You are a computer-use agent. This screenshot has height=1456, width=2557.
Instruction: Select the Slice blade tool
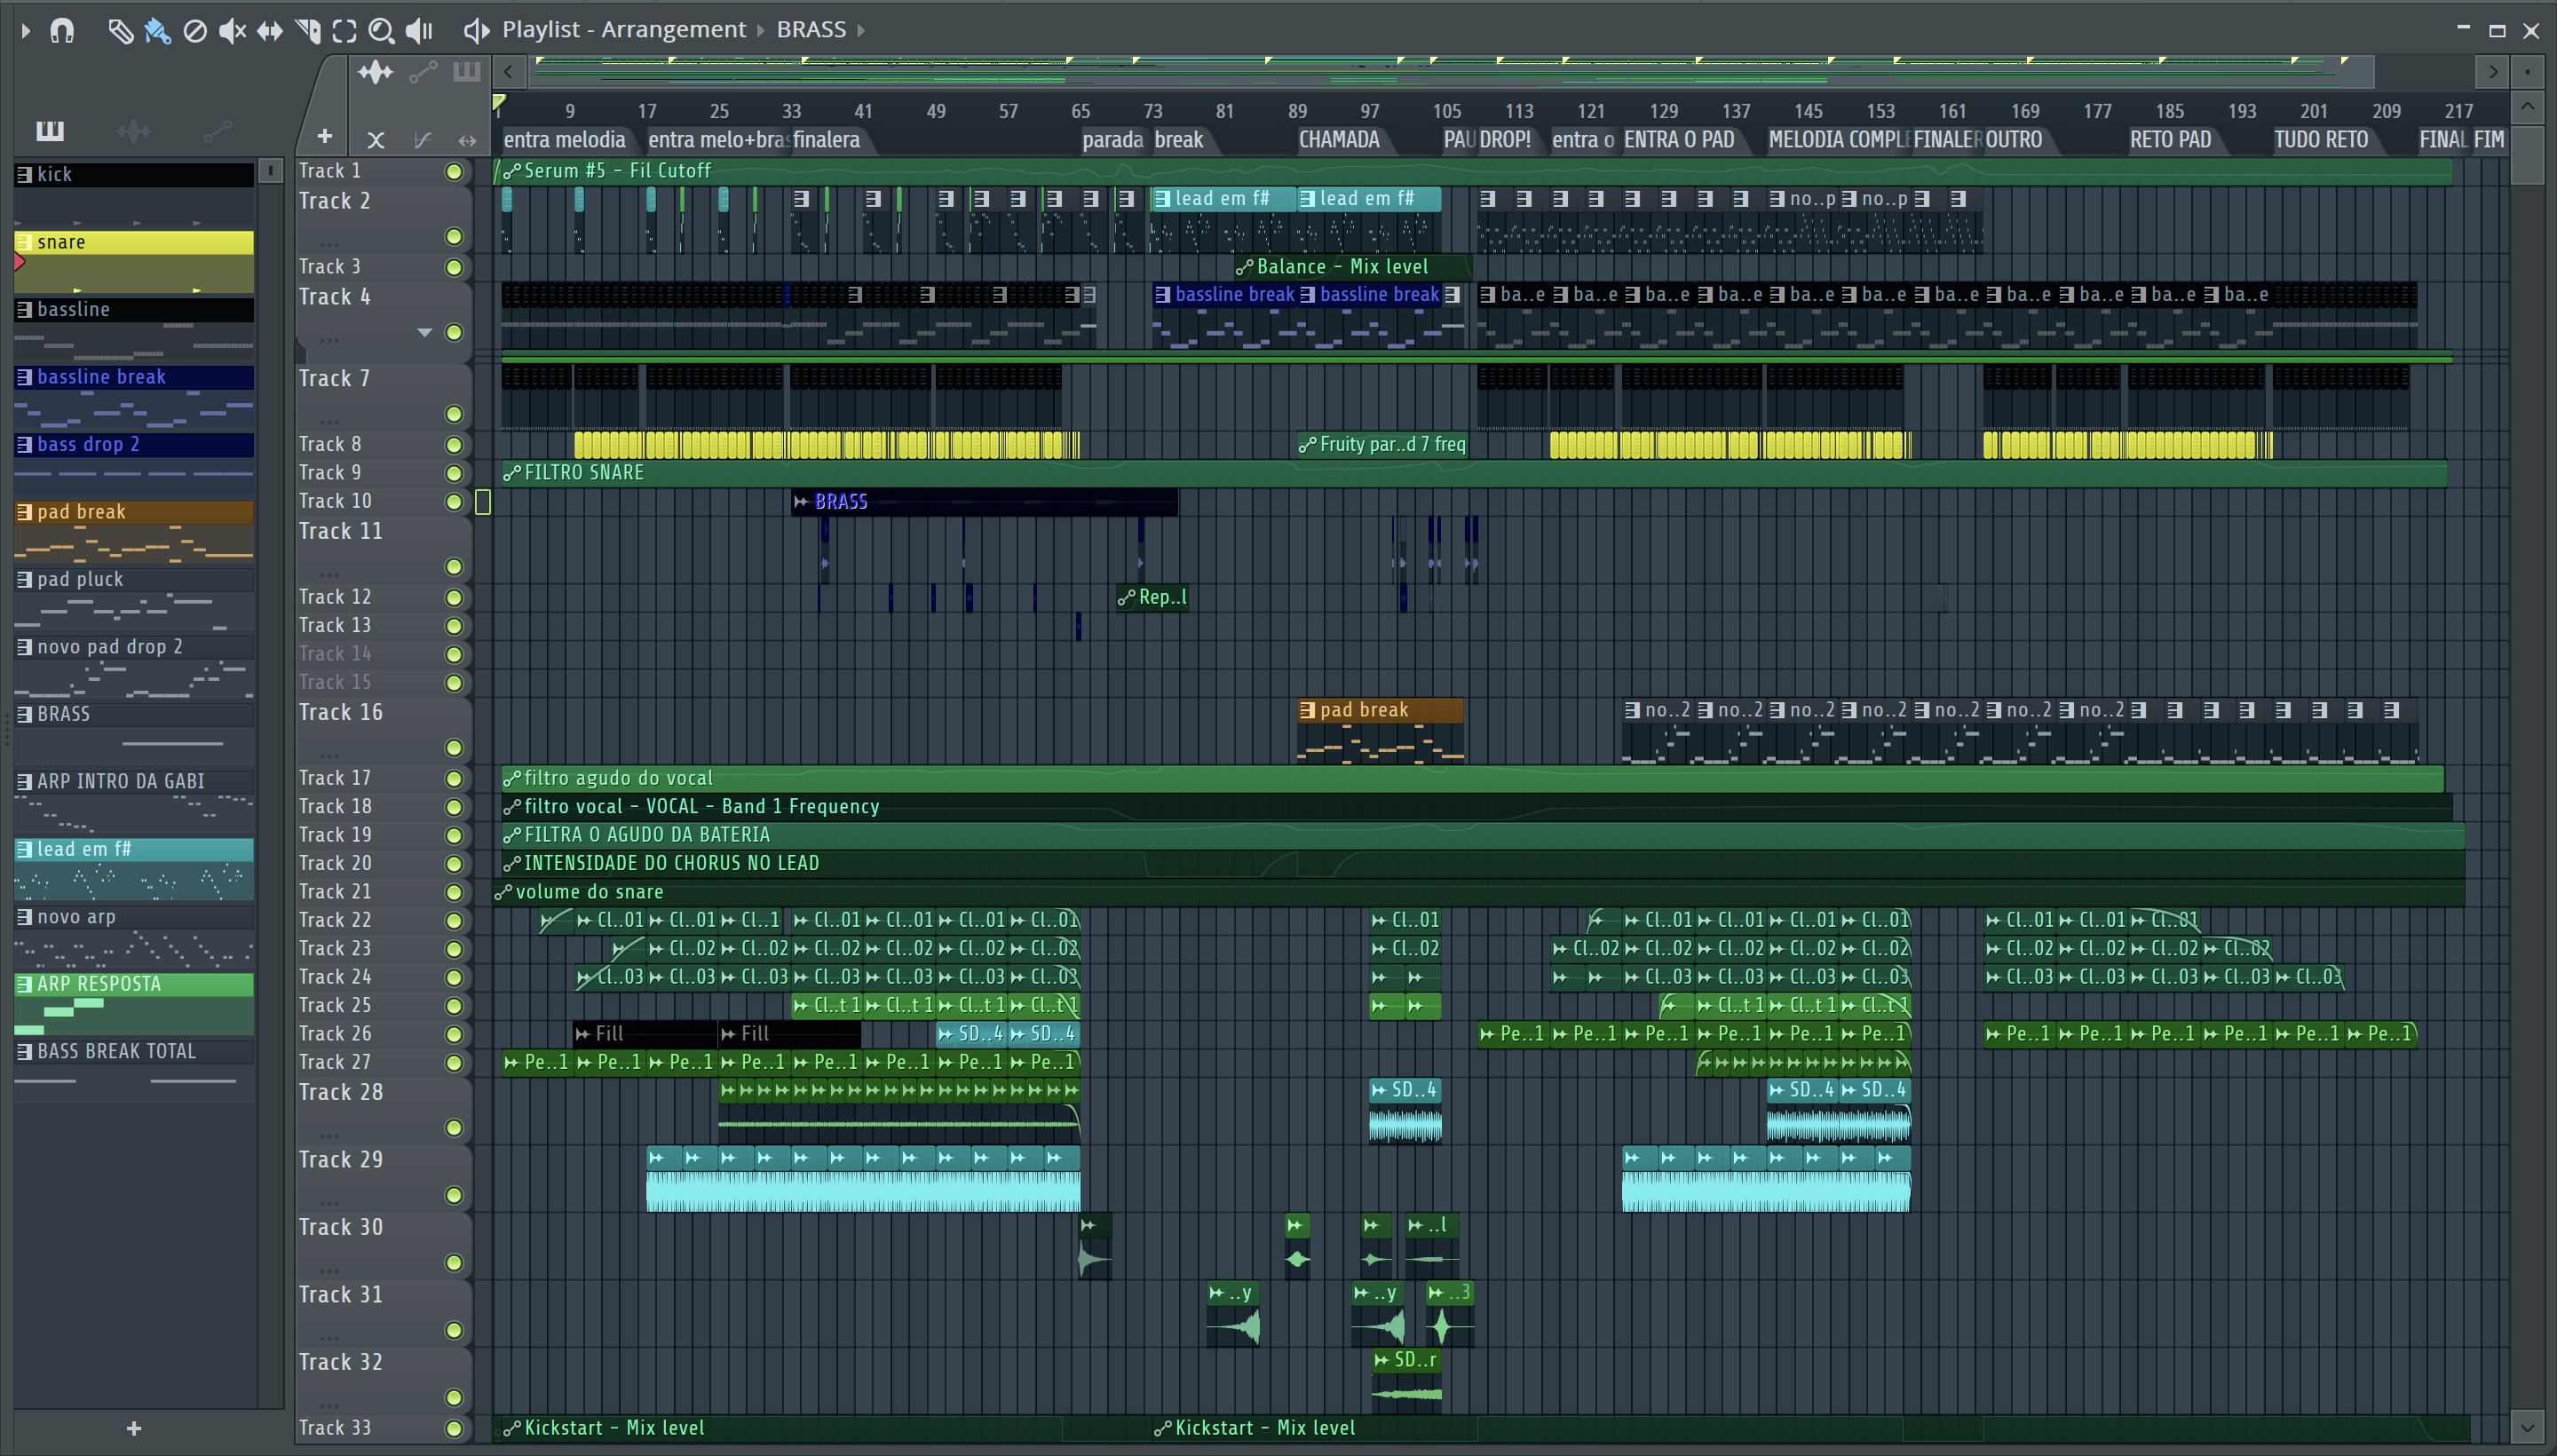[x=308, y=31]
